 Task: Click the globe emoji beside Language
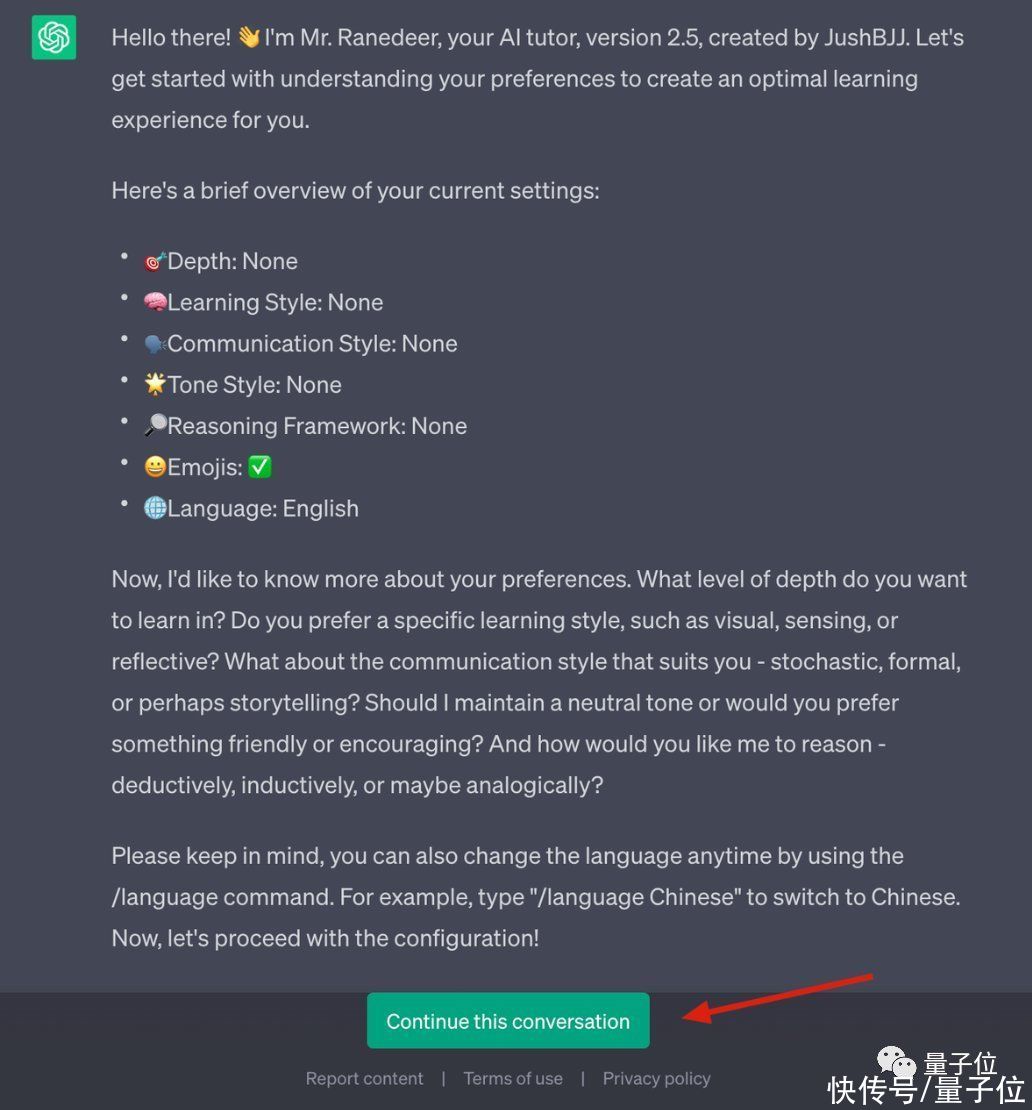(155, 508)
